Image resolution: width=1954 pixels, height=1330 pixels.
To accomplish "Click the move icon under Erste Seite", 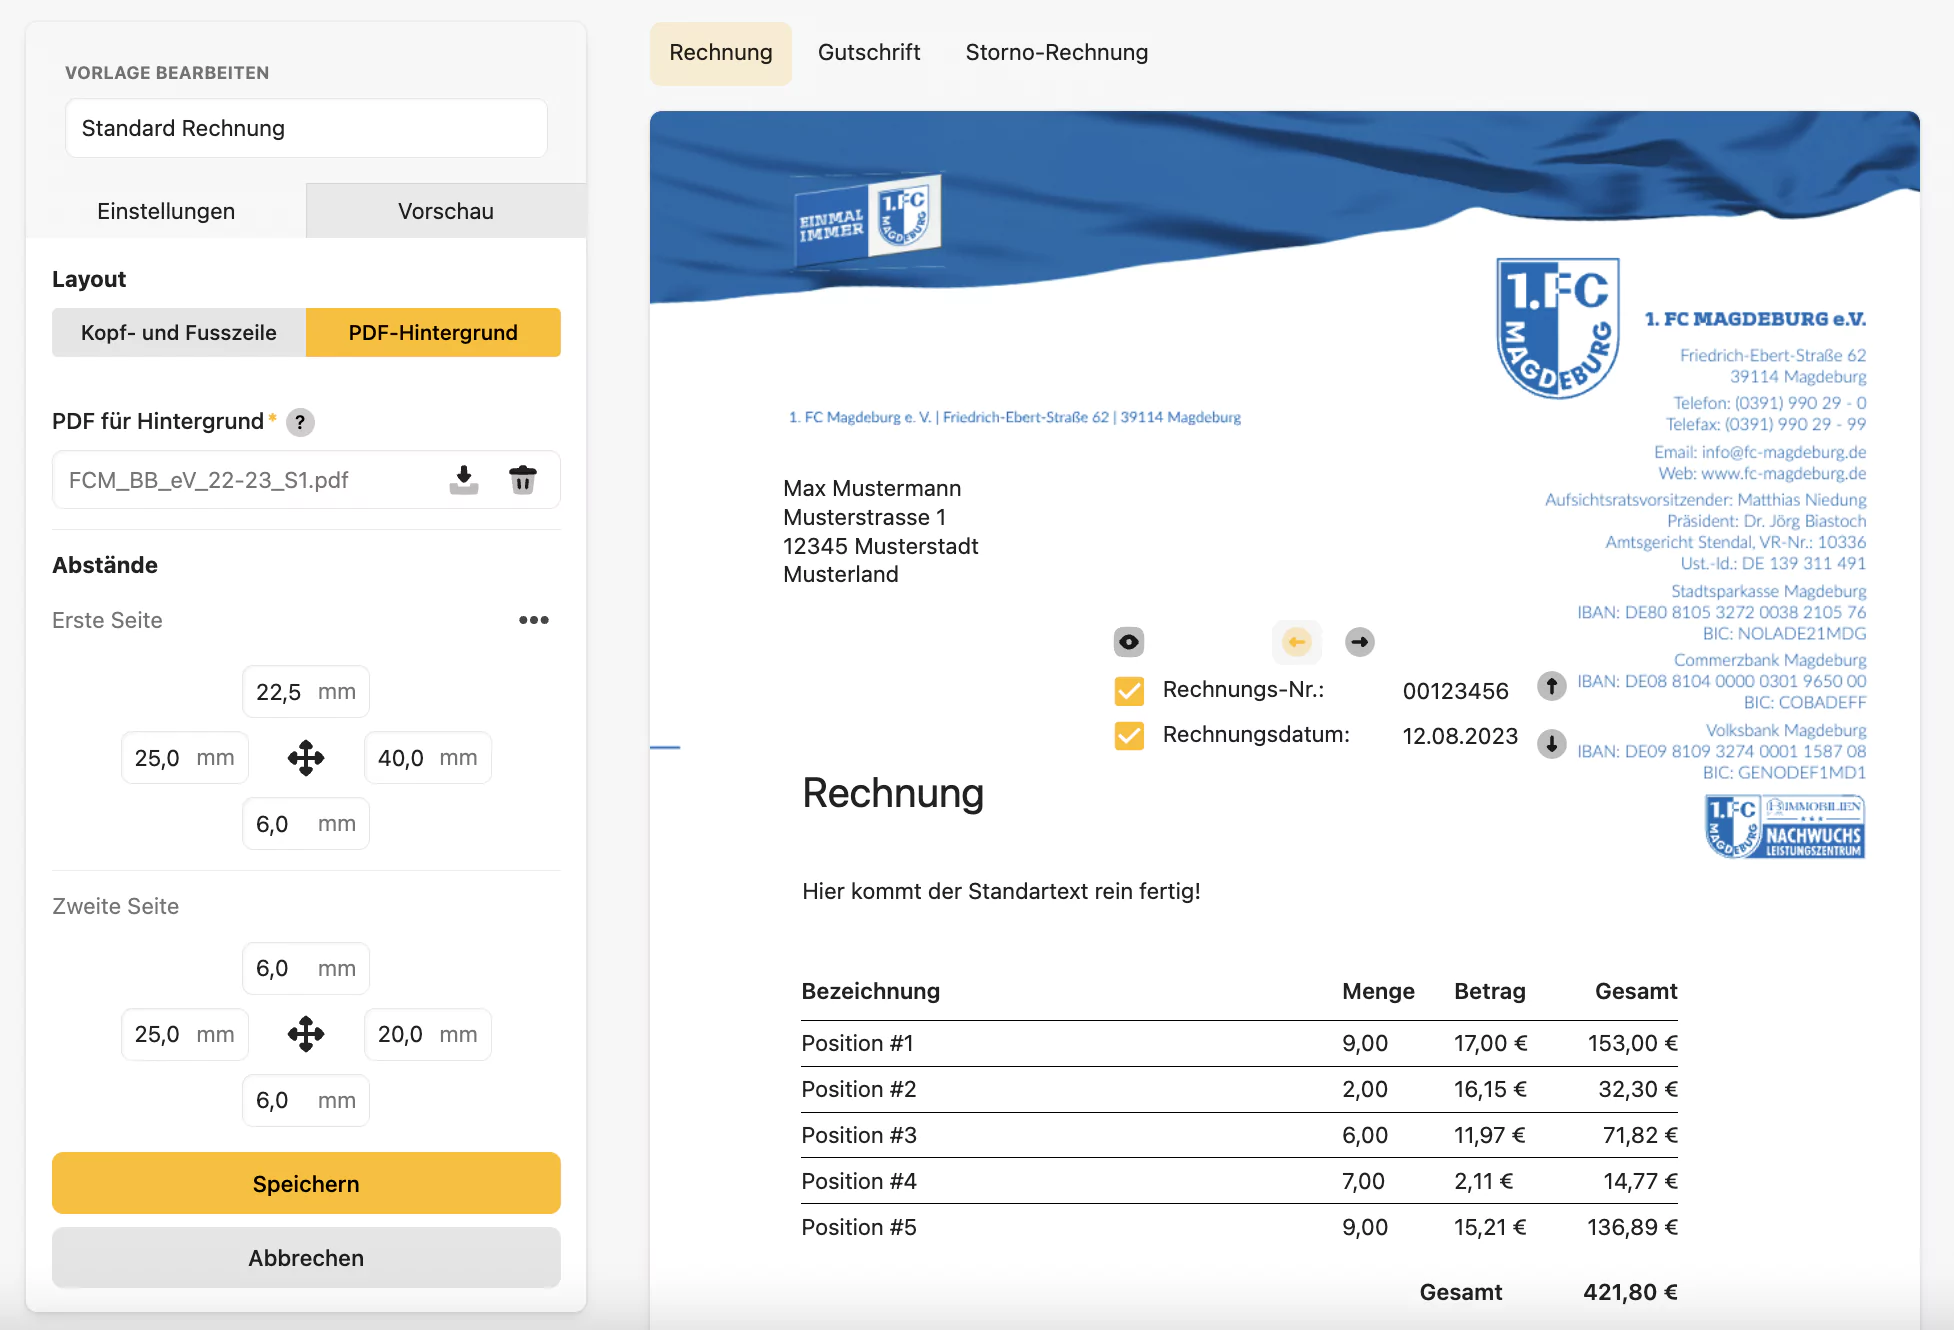I will (306, 758).
